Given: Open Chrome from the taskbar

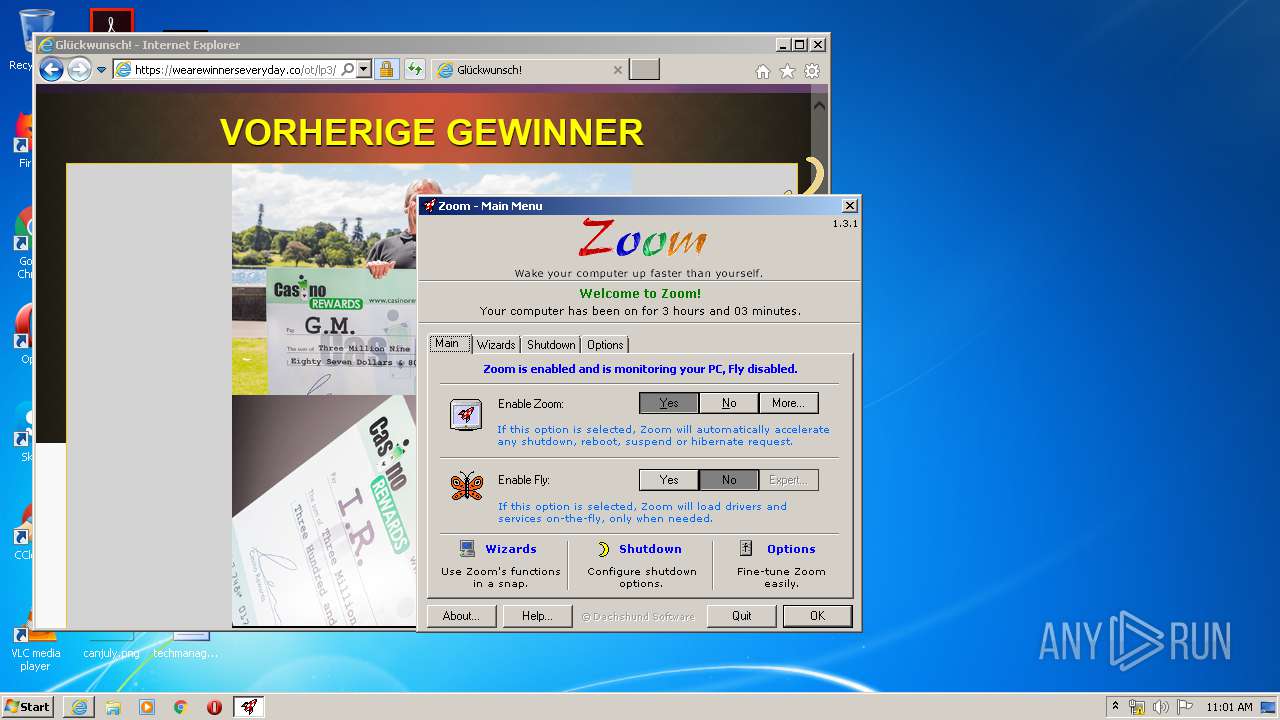Looking at the screenshot, I should [181, 707].
